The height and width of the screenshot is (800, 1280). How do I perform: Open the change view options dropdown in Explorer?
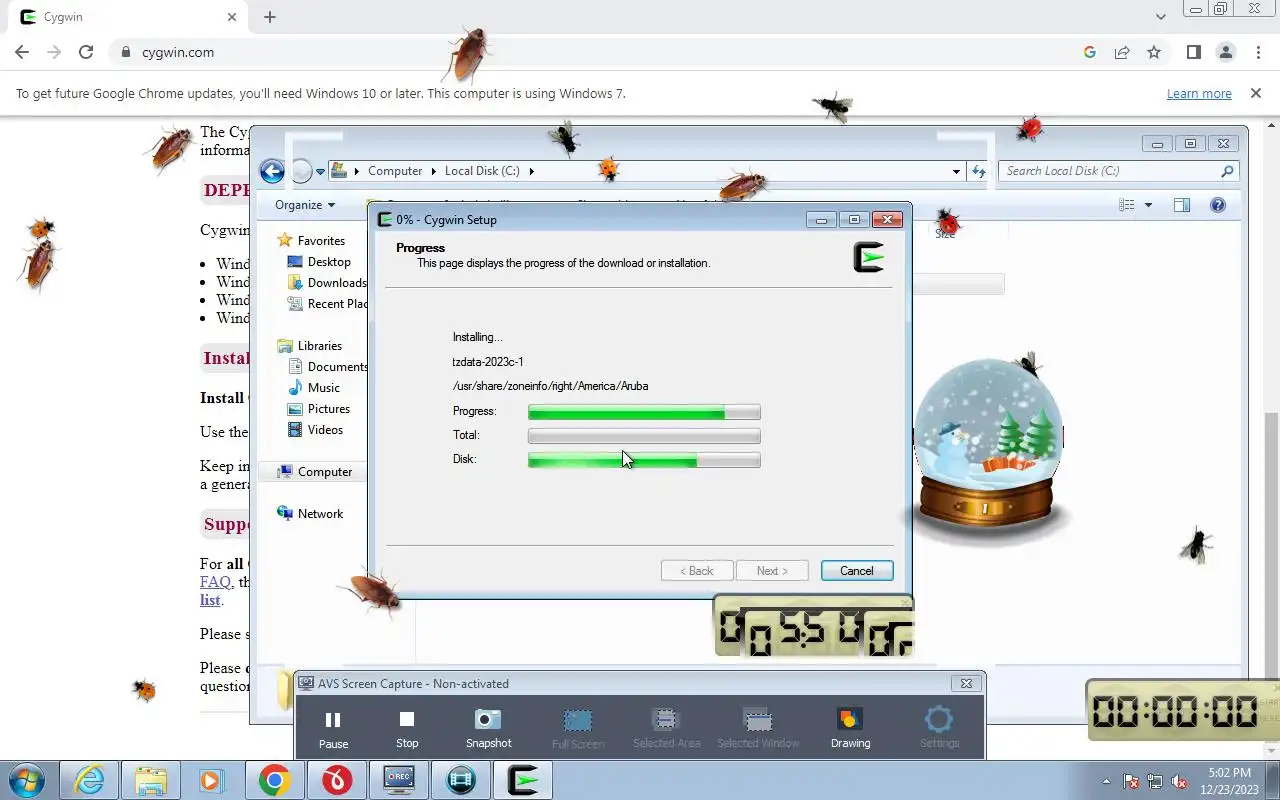click(x=1148, y=205)
